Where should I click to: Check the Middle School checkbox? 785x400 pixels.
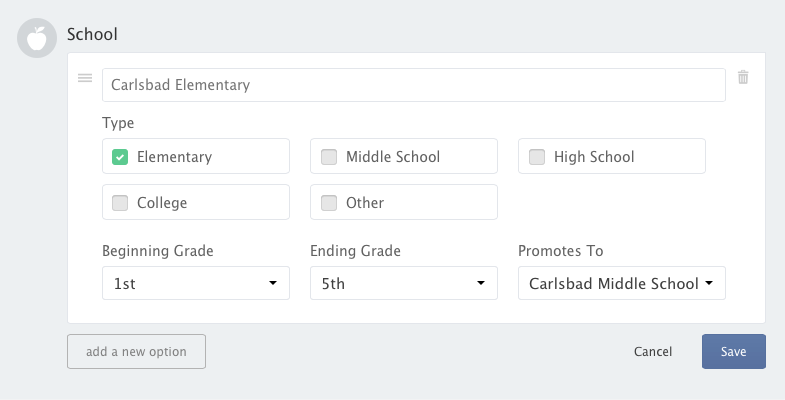point(329,157)
